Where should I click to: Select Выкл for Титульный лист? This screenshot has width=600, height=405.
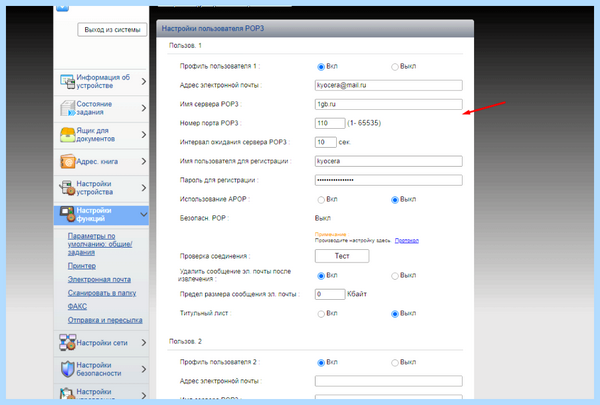coord(395,314)
